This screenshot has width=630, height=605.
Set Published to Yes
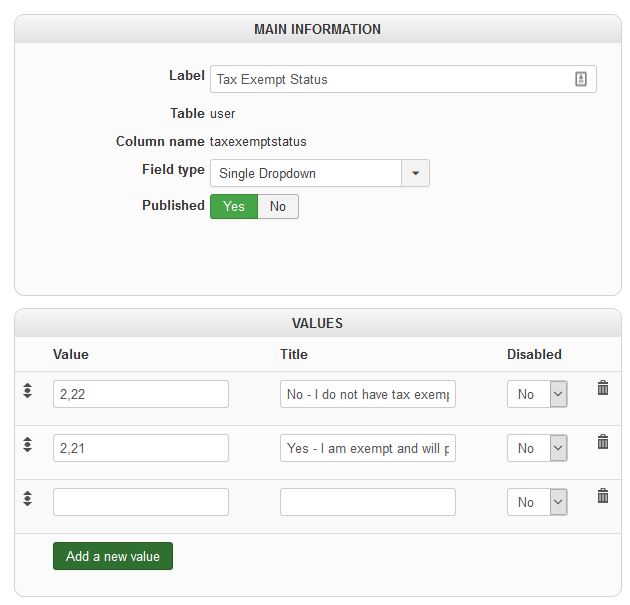tap(234, 206)
